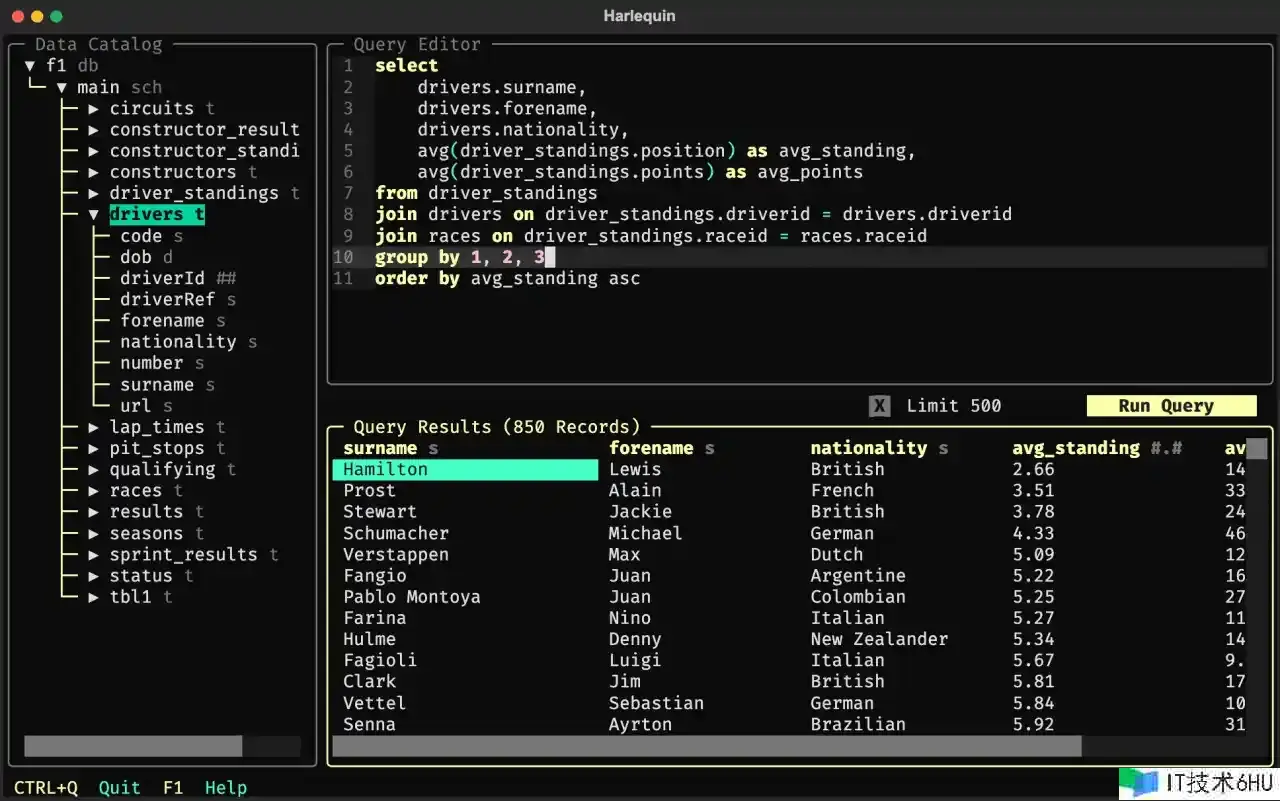
Task: Select the url column in drivers
Action: point(146,406)
